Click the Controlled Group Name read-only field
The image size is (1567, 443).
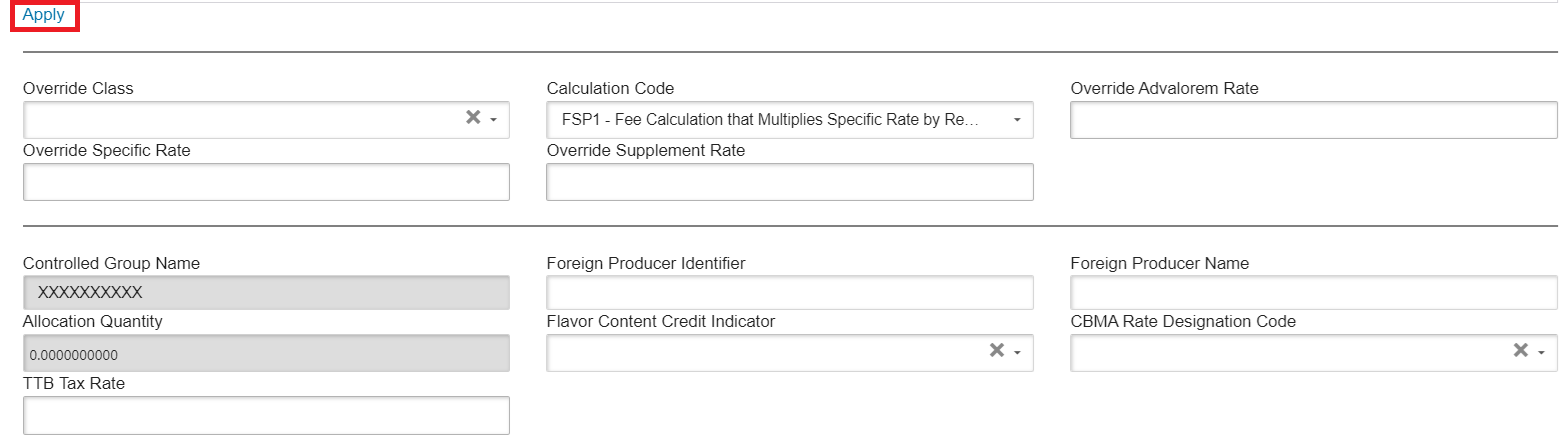(266, 293)
